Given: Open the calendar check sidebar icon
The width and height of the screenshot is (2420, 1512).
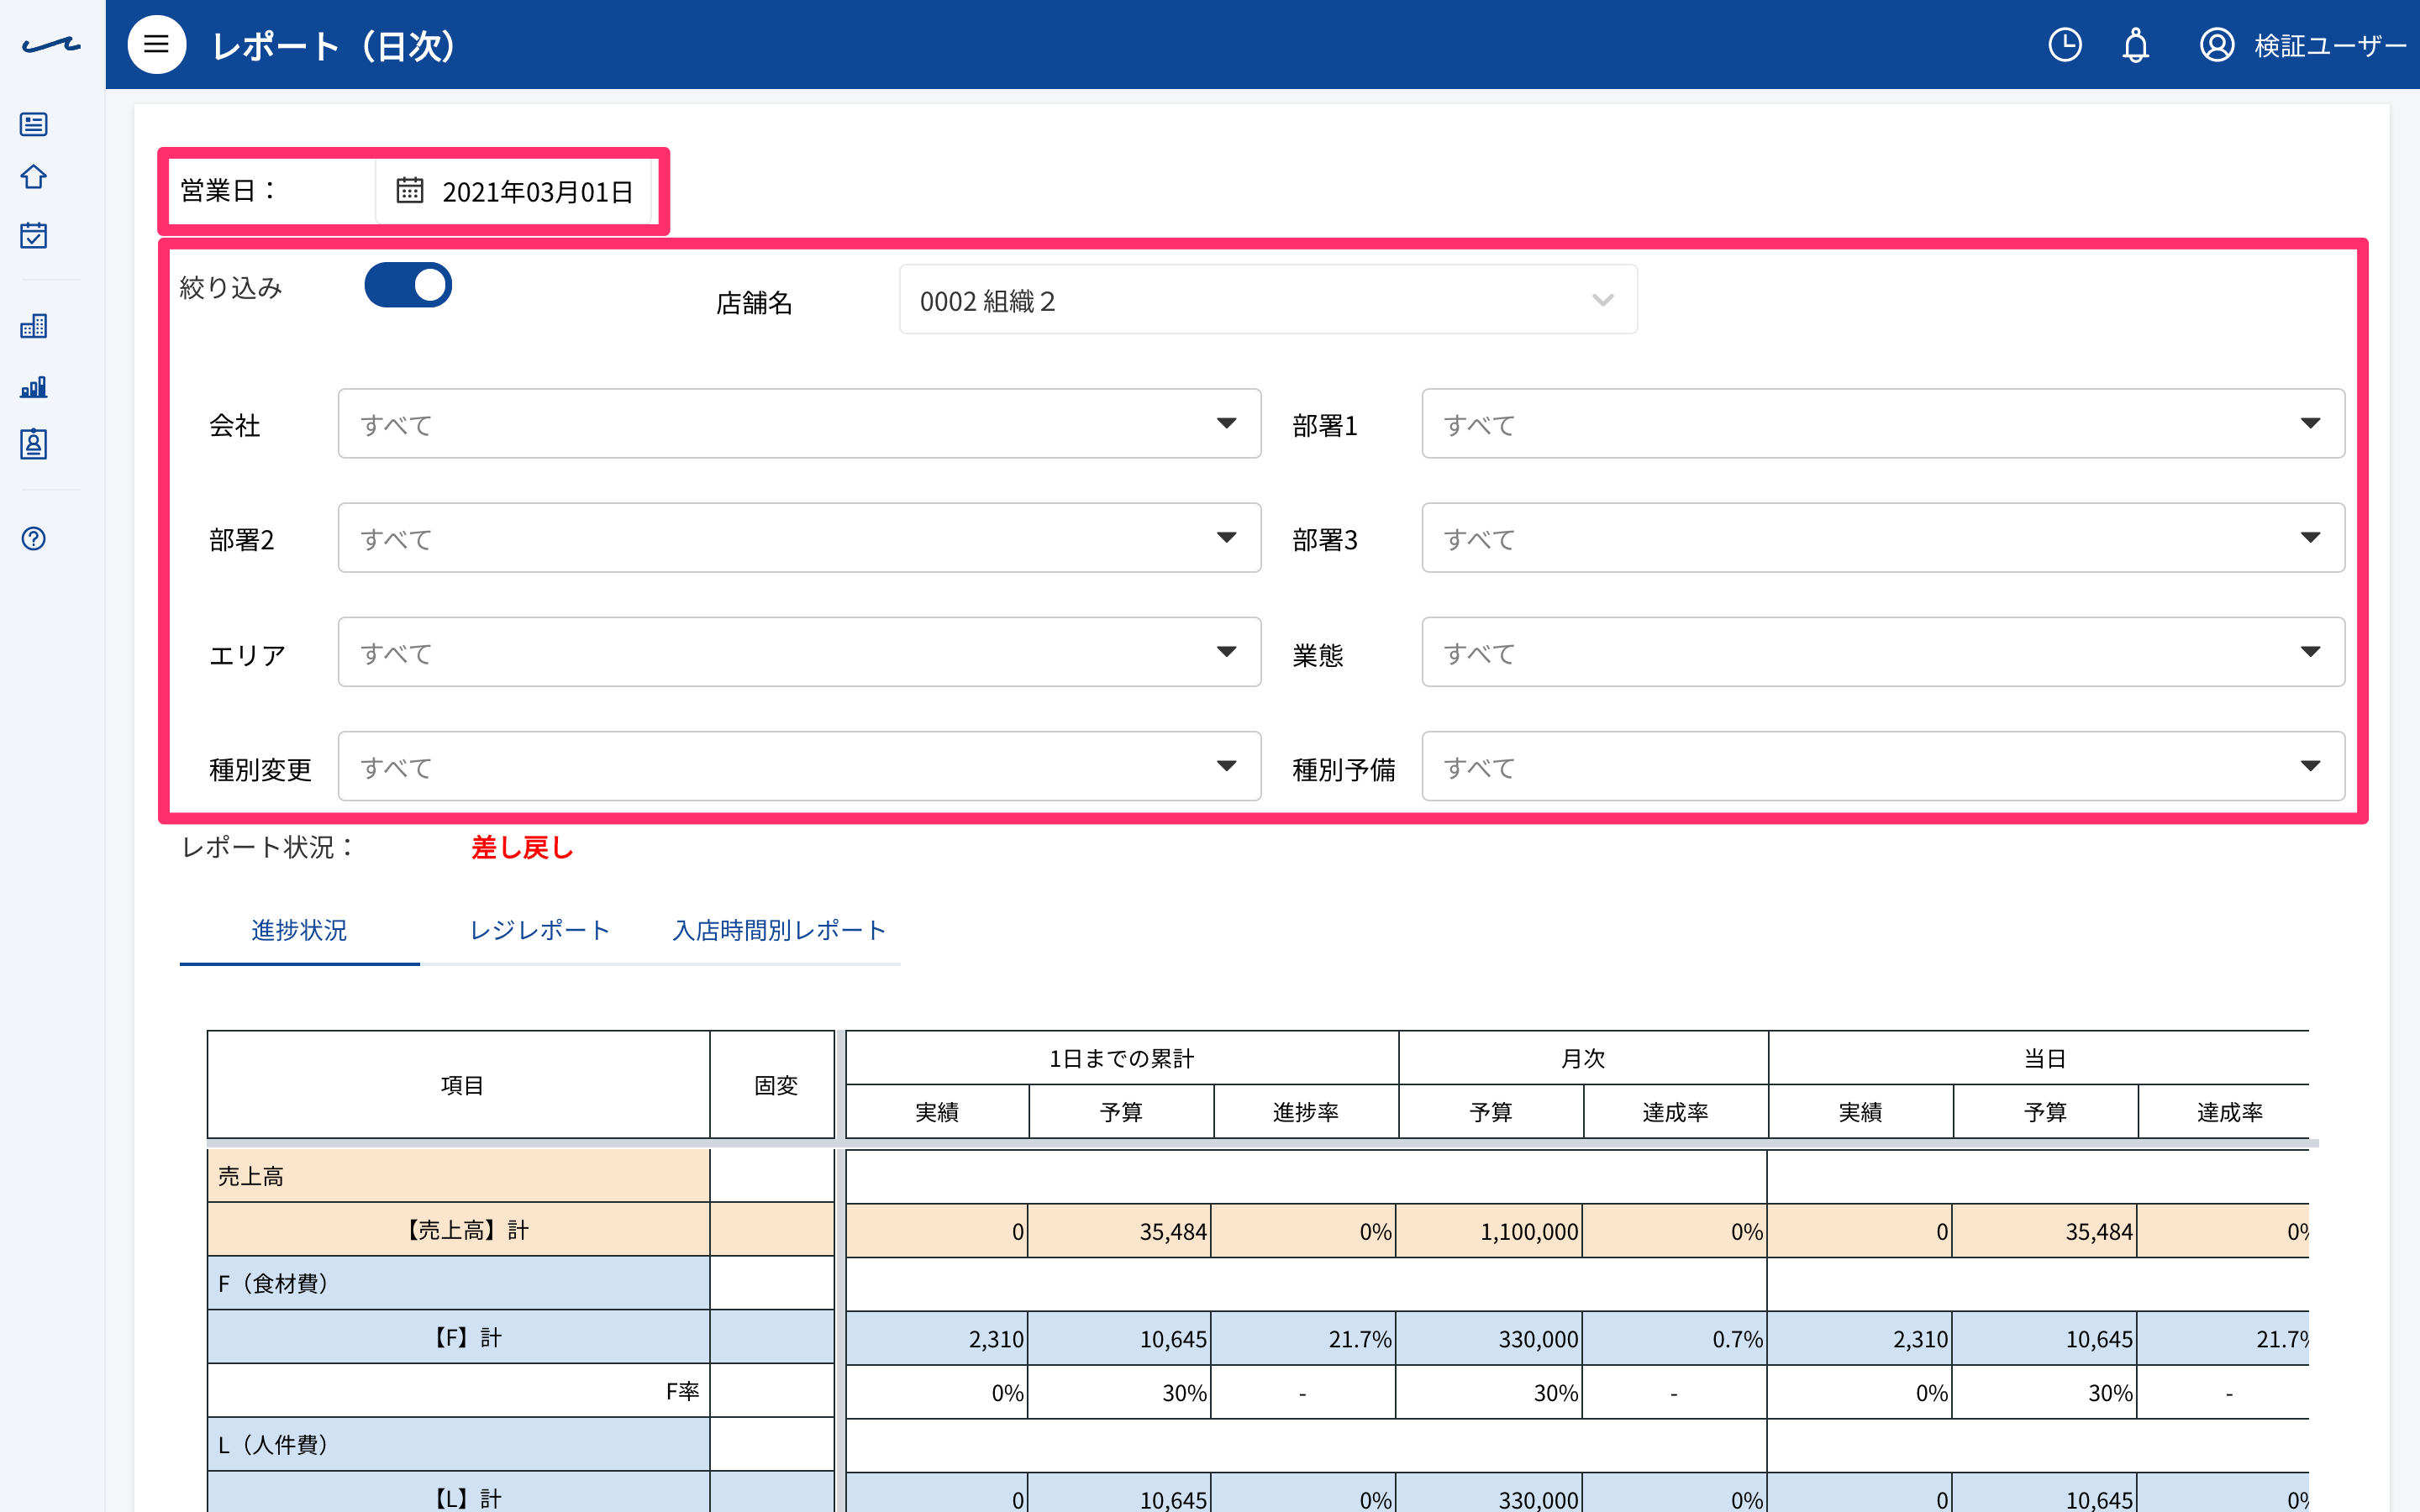Looking at the screenshot, I should tap(34, 235).
